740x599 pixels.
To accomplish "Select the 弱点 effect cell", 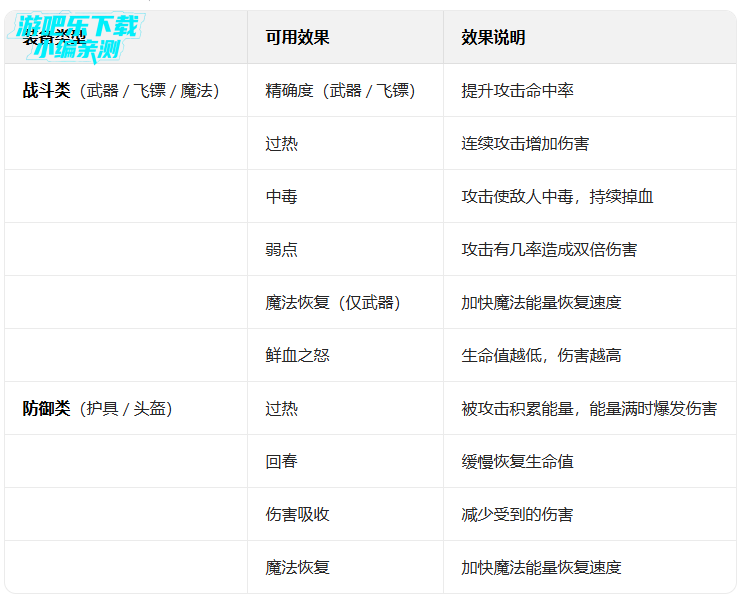I will tap(281, 250).
